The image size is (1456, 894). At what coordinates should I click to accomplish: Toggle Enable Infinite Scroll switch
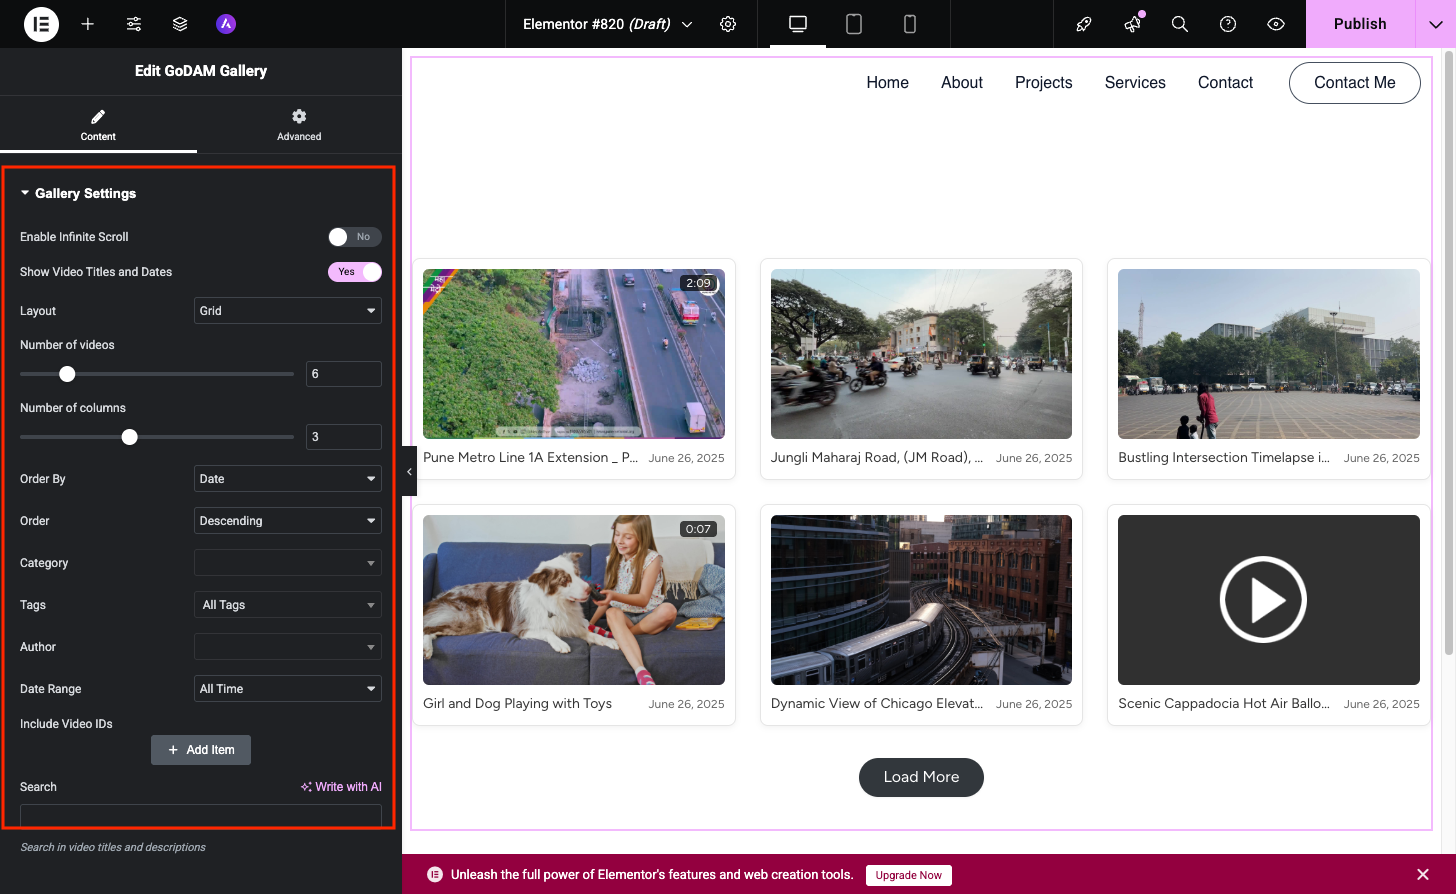(x=355, y=237)
